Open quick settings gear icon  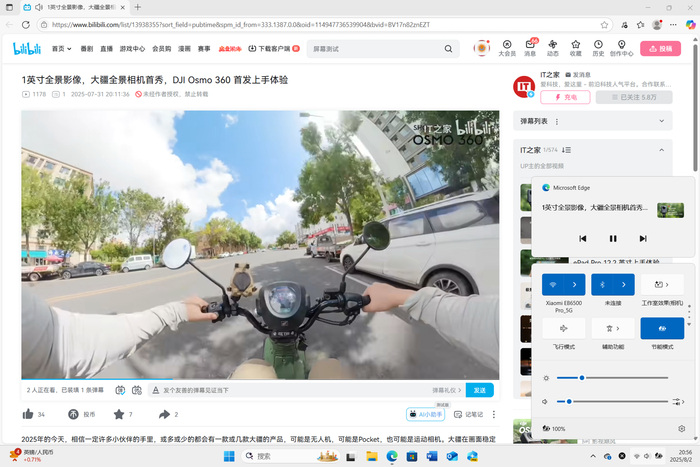[682, 429]
